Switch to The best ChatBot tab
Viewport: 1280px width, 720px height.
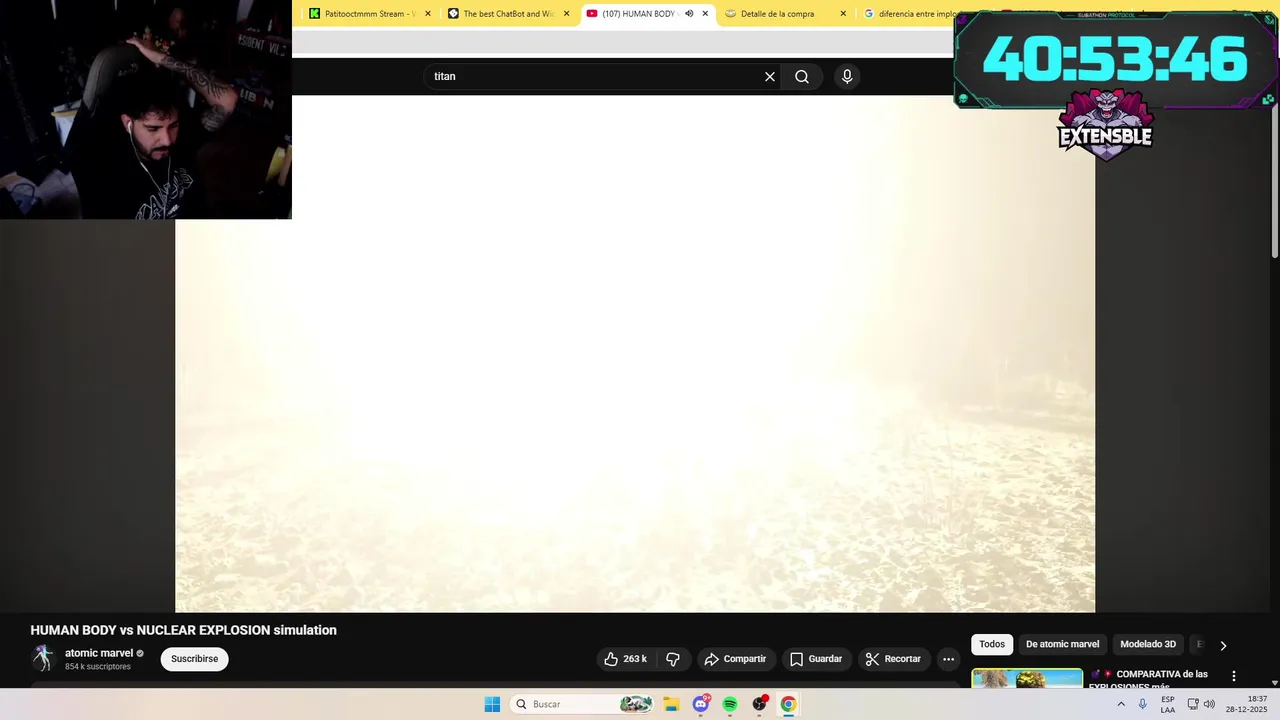pos(508,14)
